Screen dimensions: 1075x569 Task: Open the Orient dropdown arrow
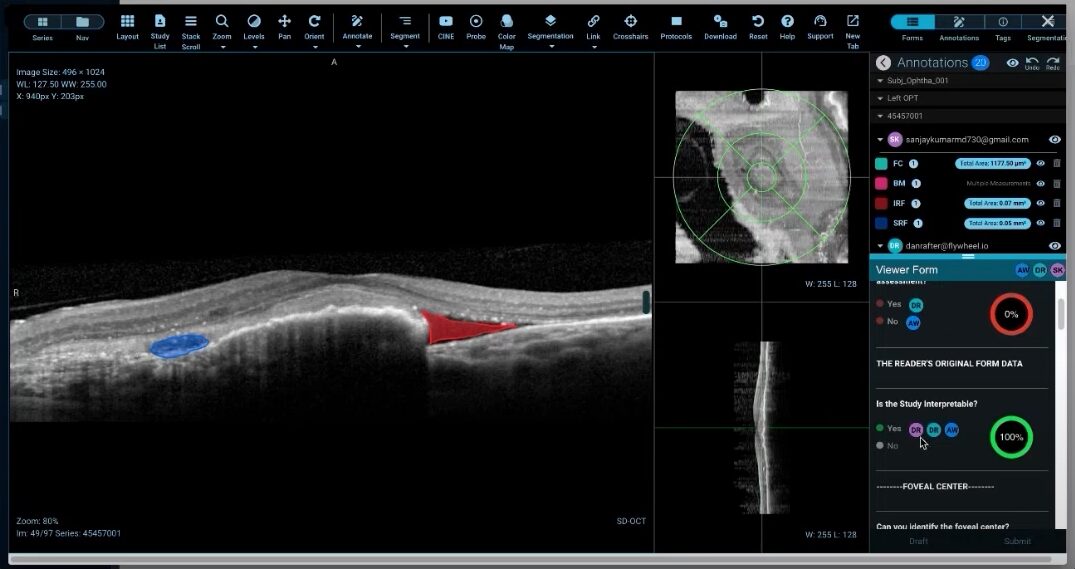click(x=314, y=47)
